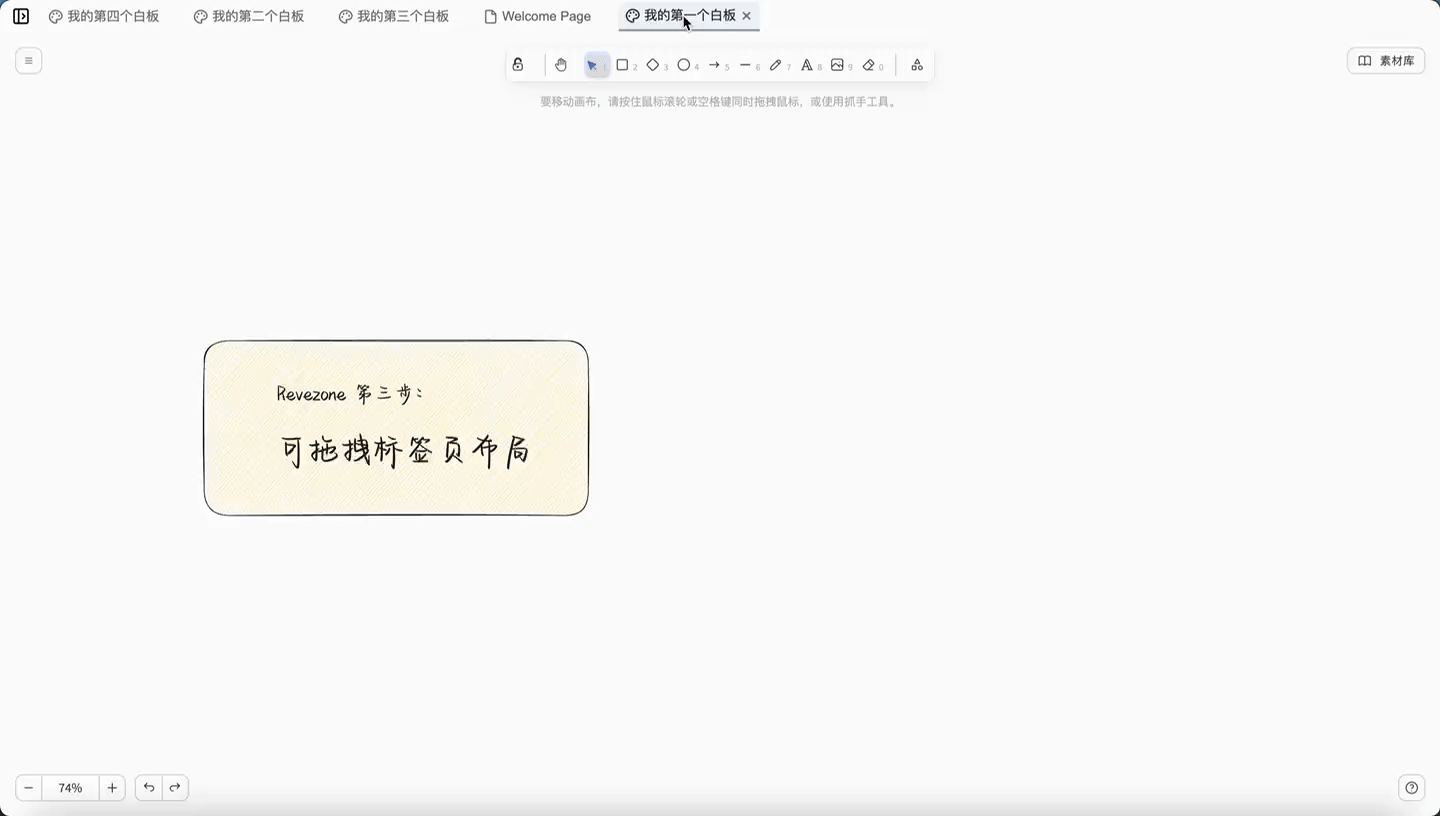The height and width of the screenshot is (816, 1440).
Task: Open the 素材库 library button
Action: (x=1386, y=61)
